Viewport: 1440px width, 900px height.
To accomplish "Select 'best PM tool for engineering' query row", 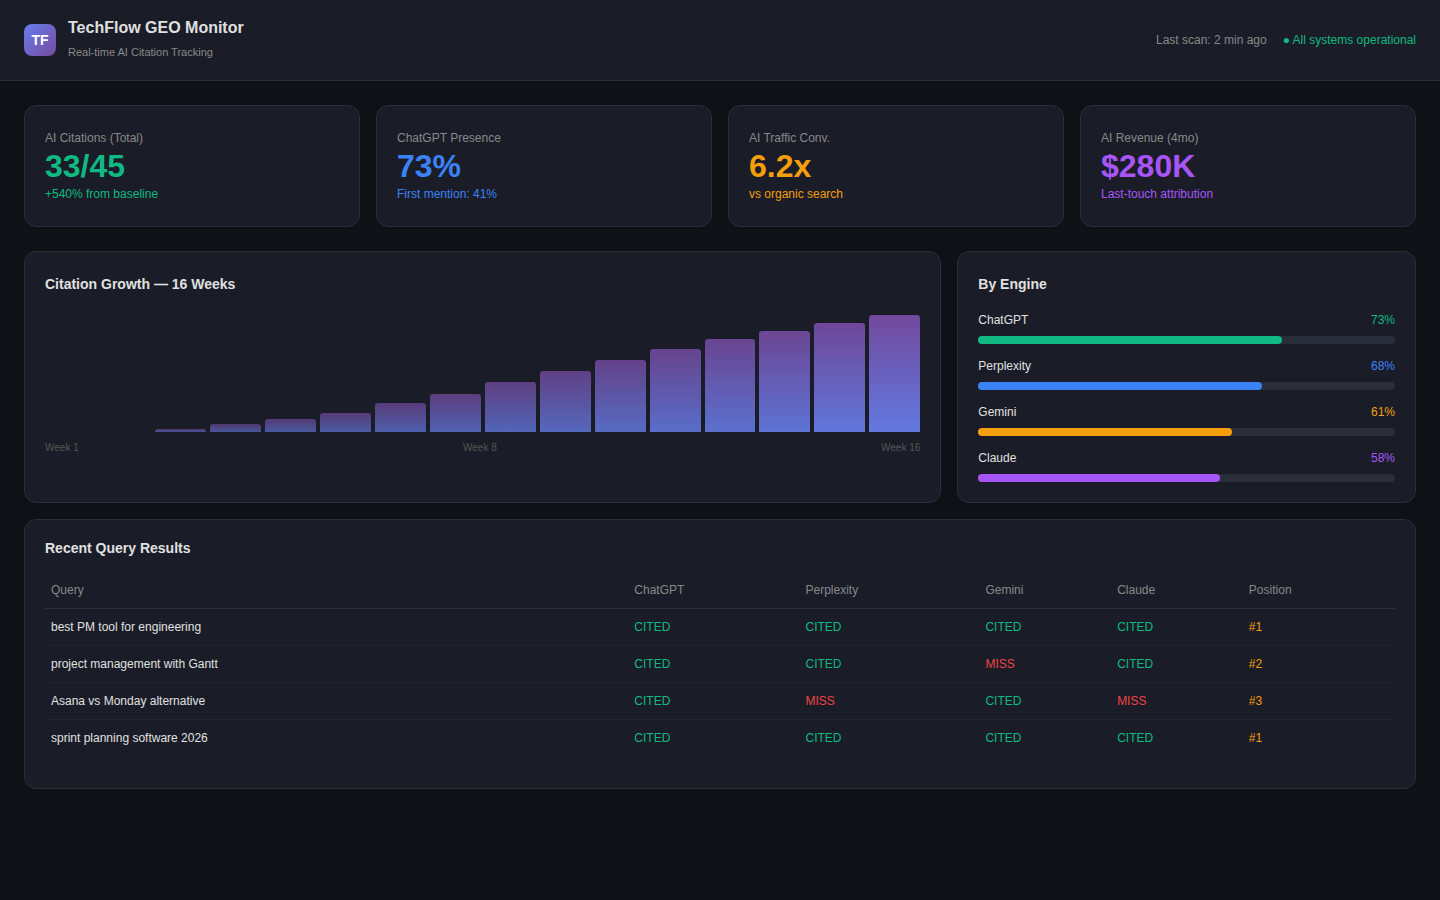I will [x=720, y=627].
